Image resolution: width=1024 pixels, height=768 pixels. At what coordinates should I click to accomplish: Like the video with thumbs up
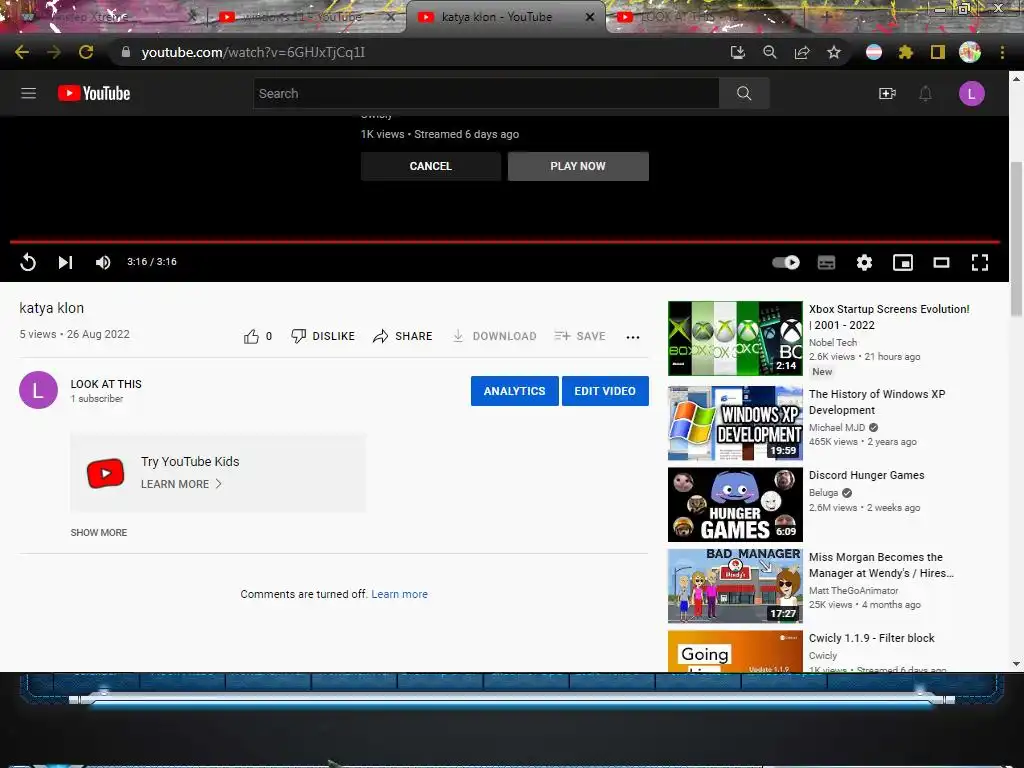coord(251,336)
